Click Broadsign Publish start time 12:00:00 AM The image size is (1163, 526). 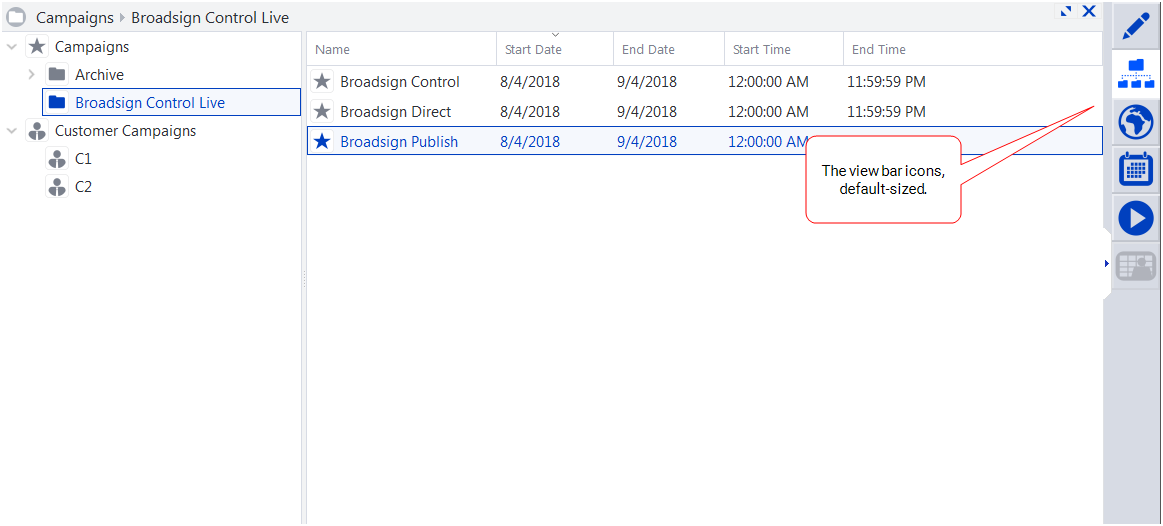coord(767,141)
